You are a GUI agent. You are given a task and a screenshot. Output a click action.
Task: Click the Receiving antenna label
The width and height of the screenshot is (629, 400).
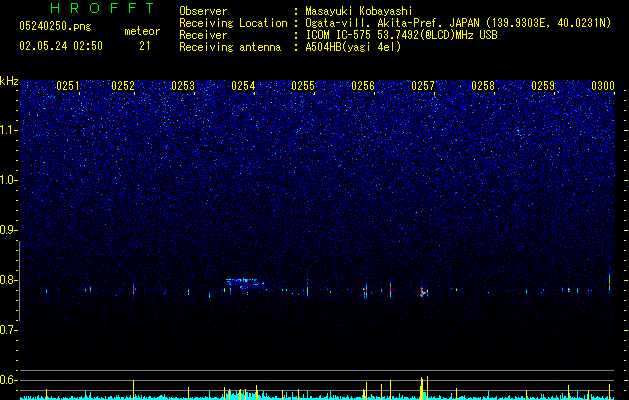(230, 47)
